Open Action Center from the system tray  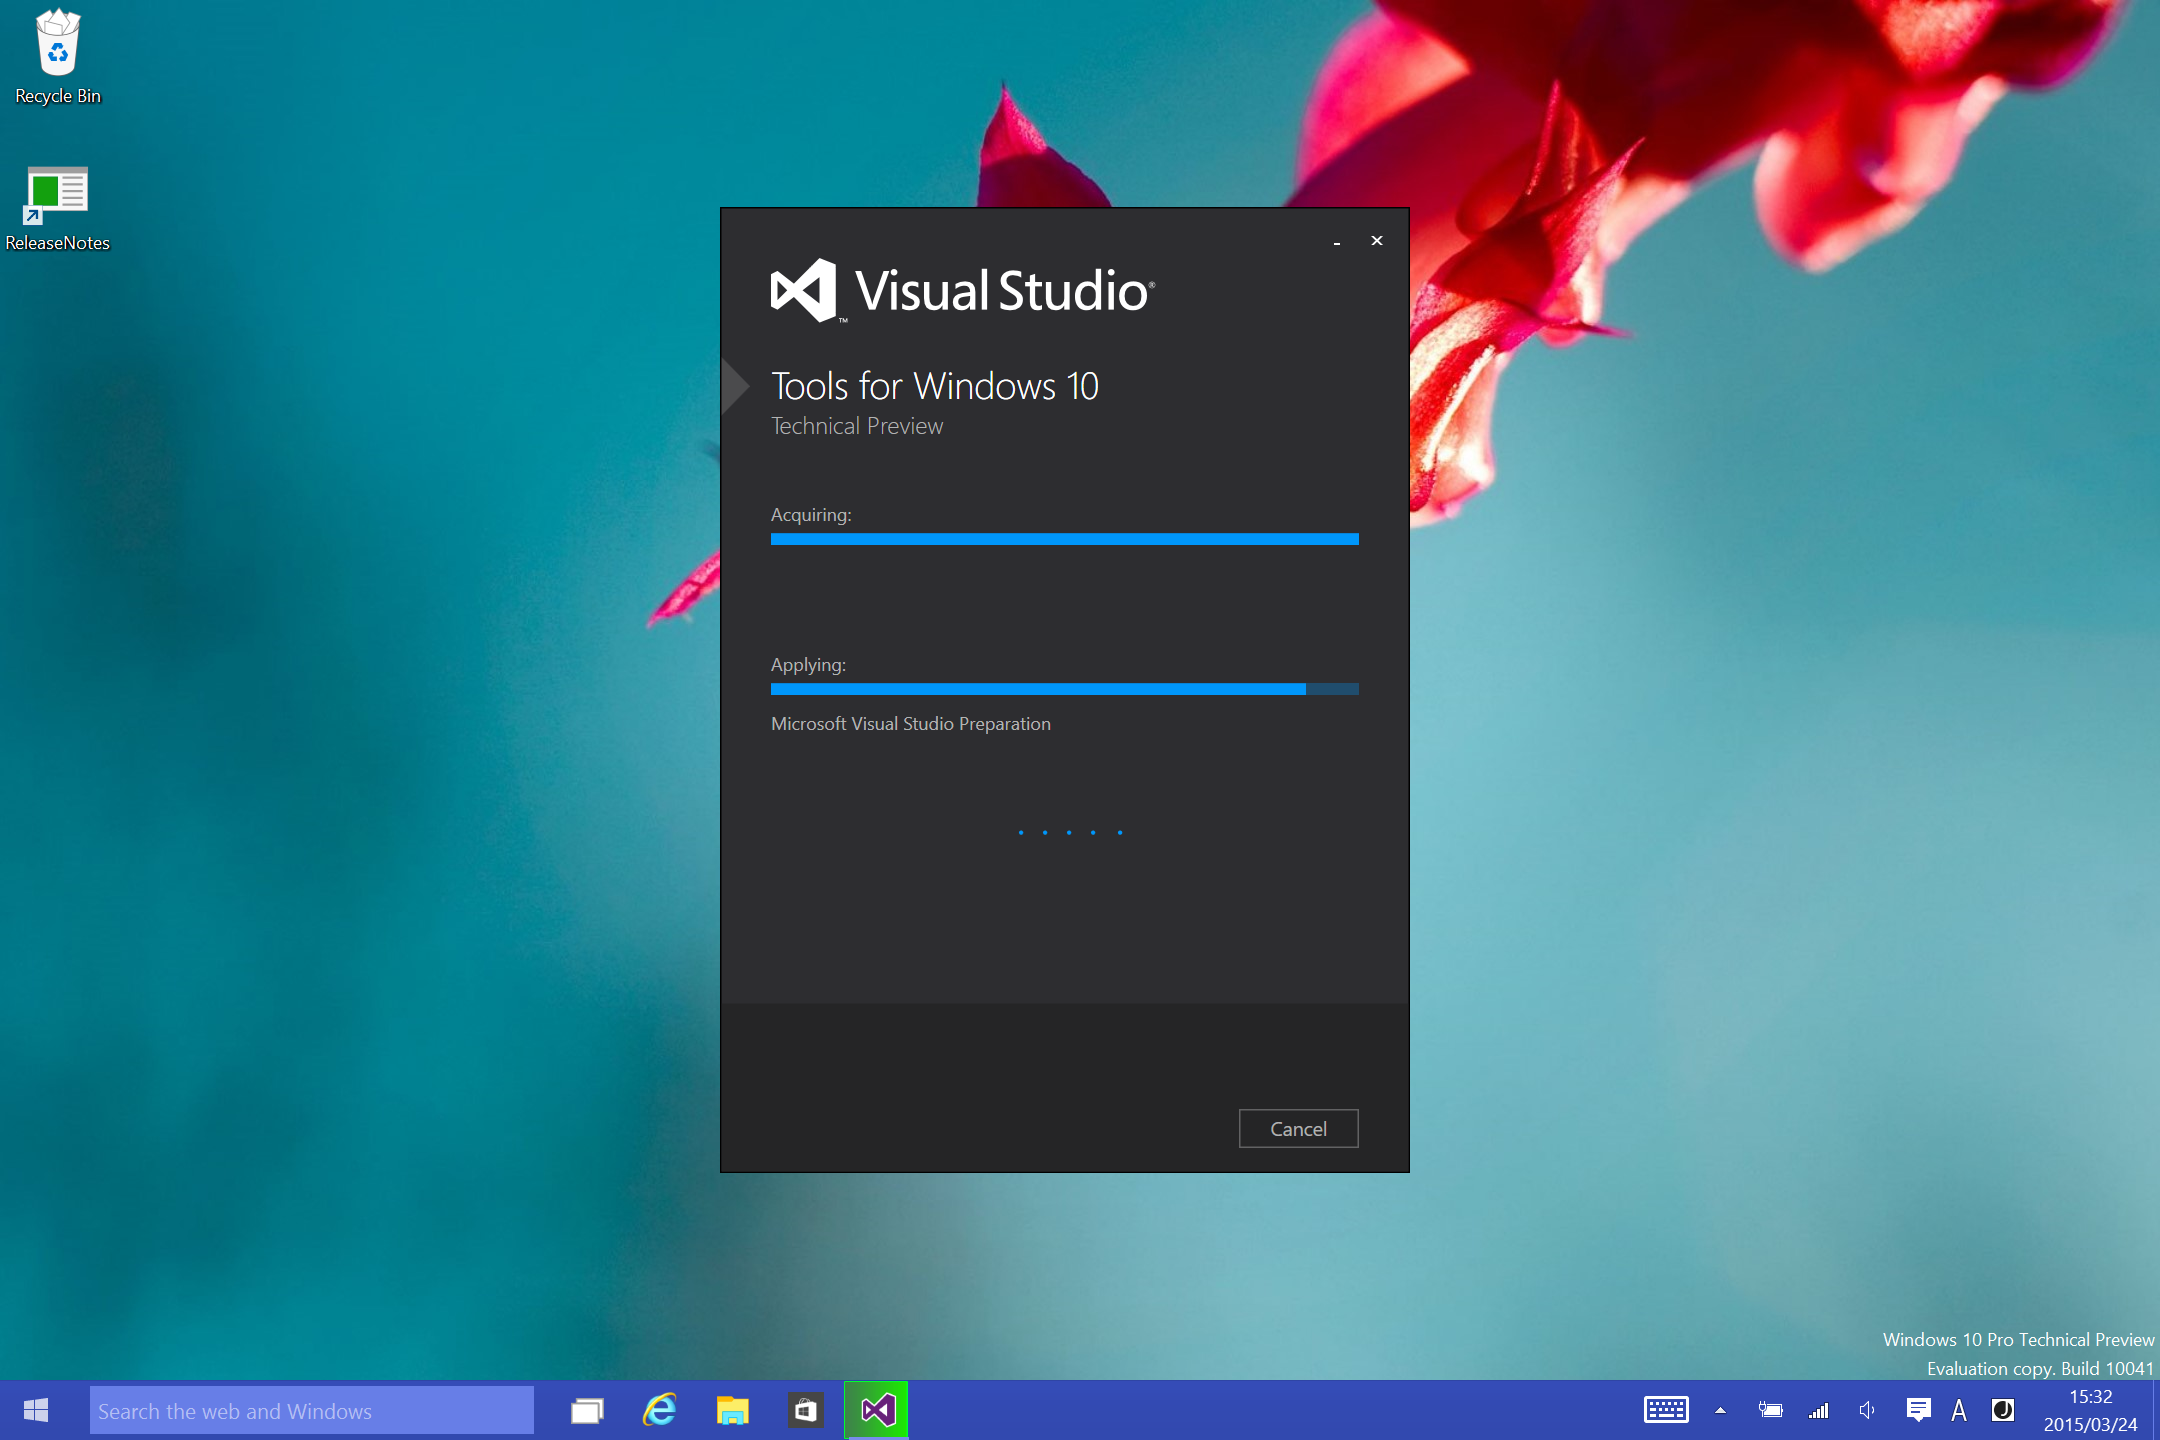tap(1918, 1410)
